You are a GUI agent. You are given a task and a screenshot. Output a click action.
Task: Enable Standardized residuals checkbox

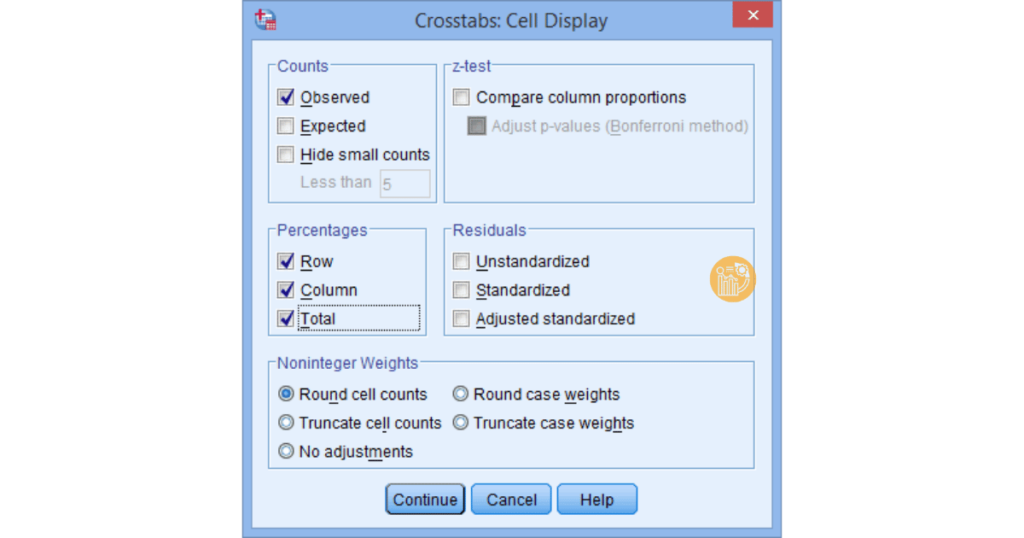point(461,290)
